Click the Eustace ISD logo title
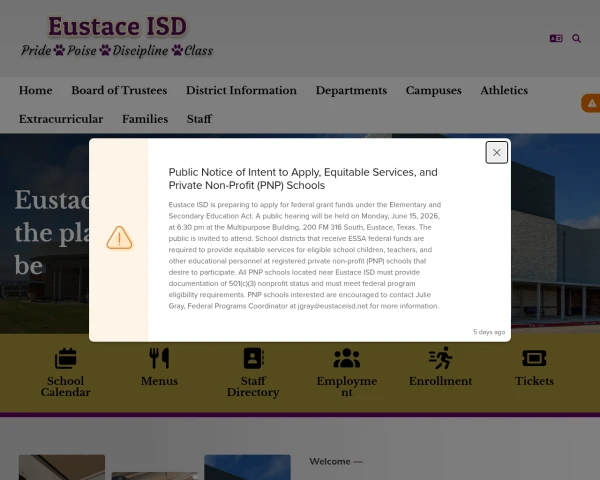 tap(117, 26)
